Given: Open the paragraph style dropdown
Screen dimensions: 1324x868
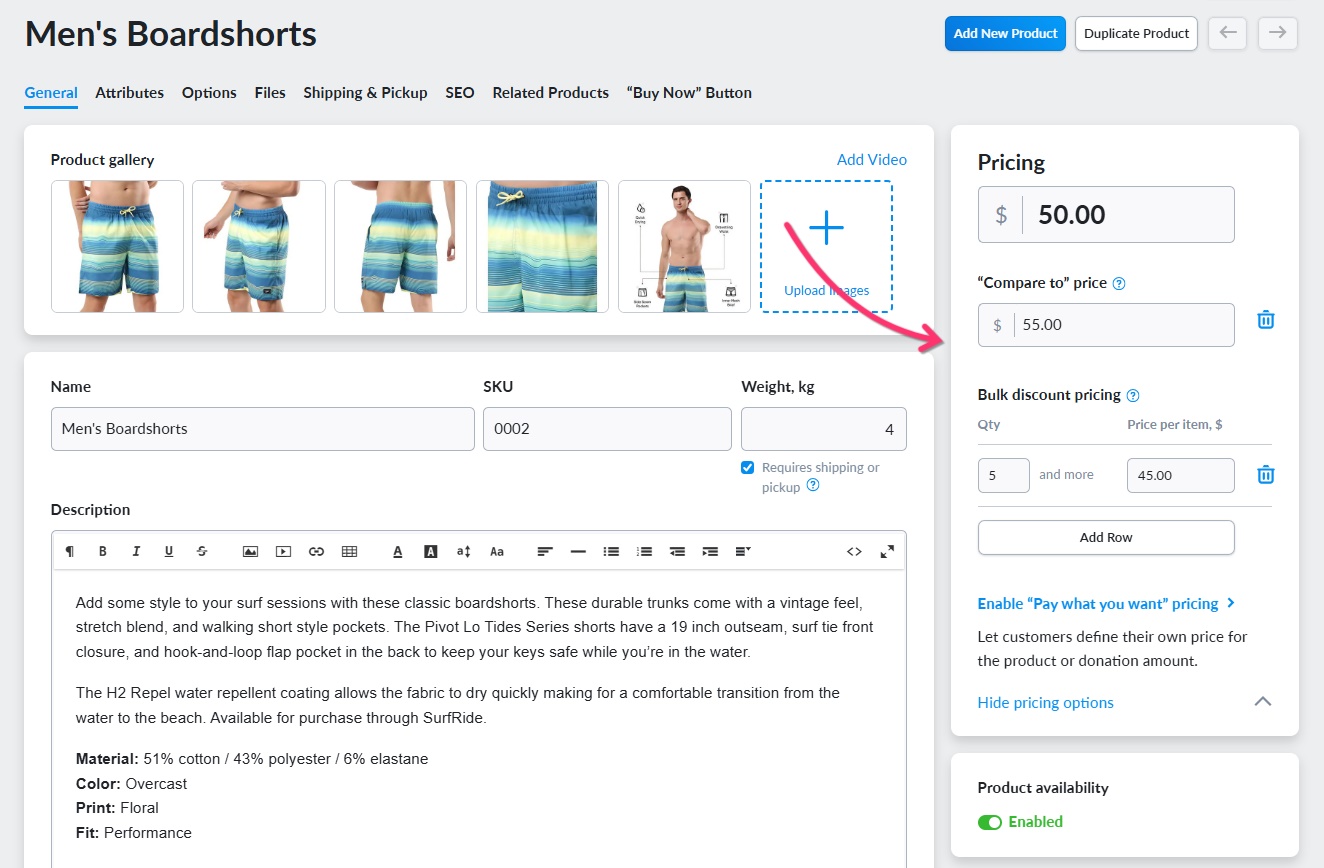Looking at the screenshot, I should click(743, 551).
